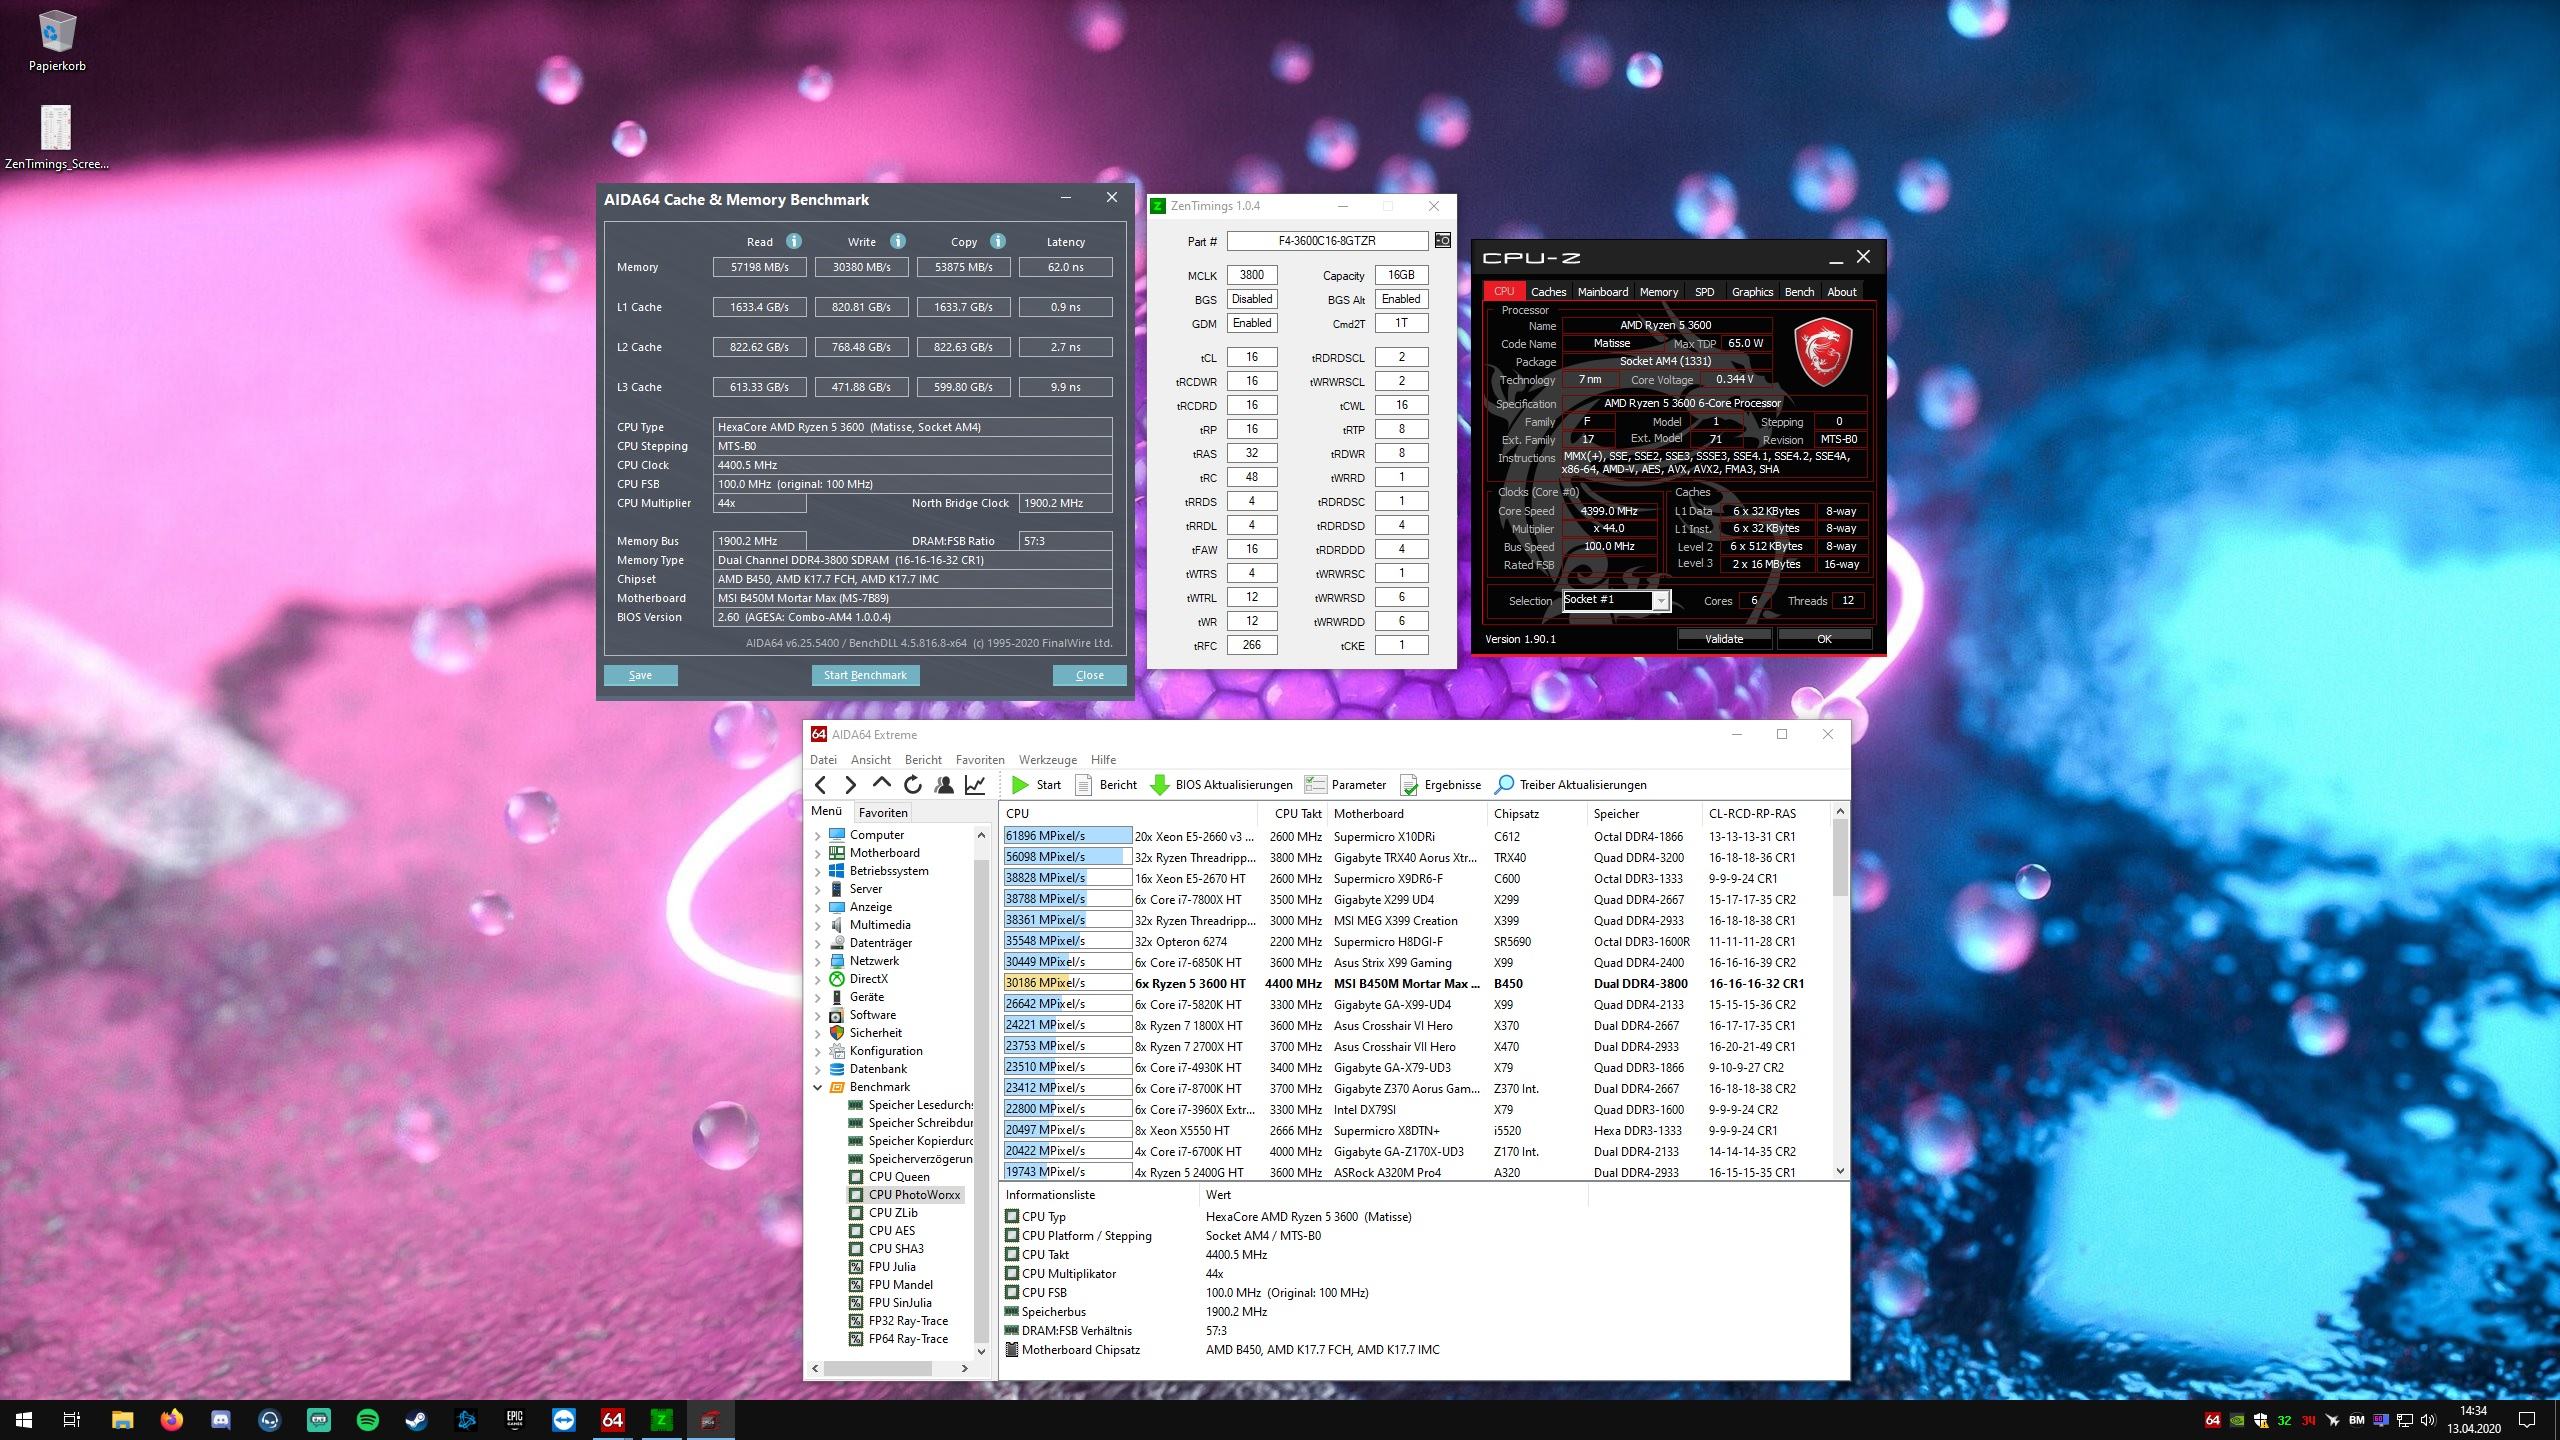Select the 6x Ryzen 5 3600 HT result row
2560x1440 pixels.
tap(1418, 983)
